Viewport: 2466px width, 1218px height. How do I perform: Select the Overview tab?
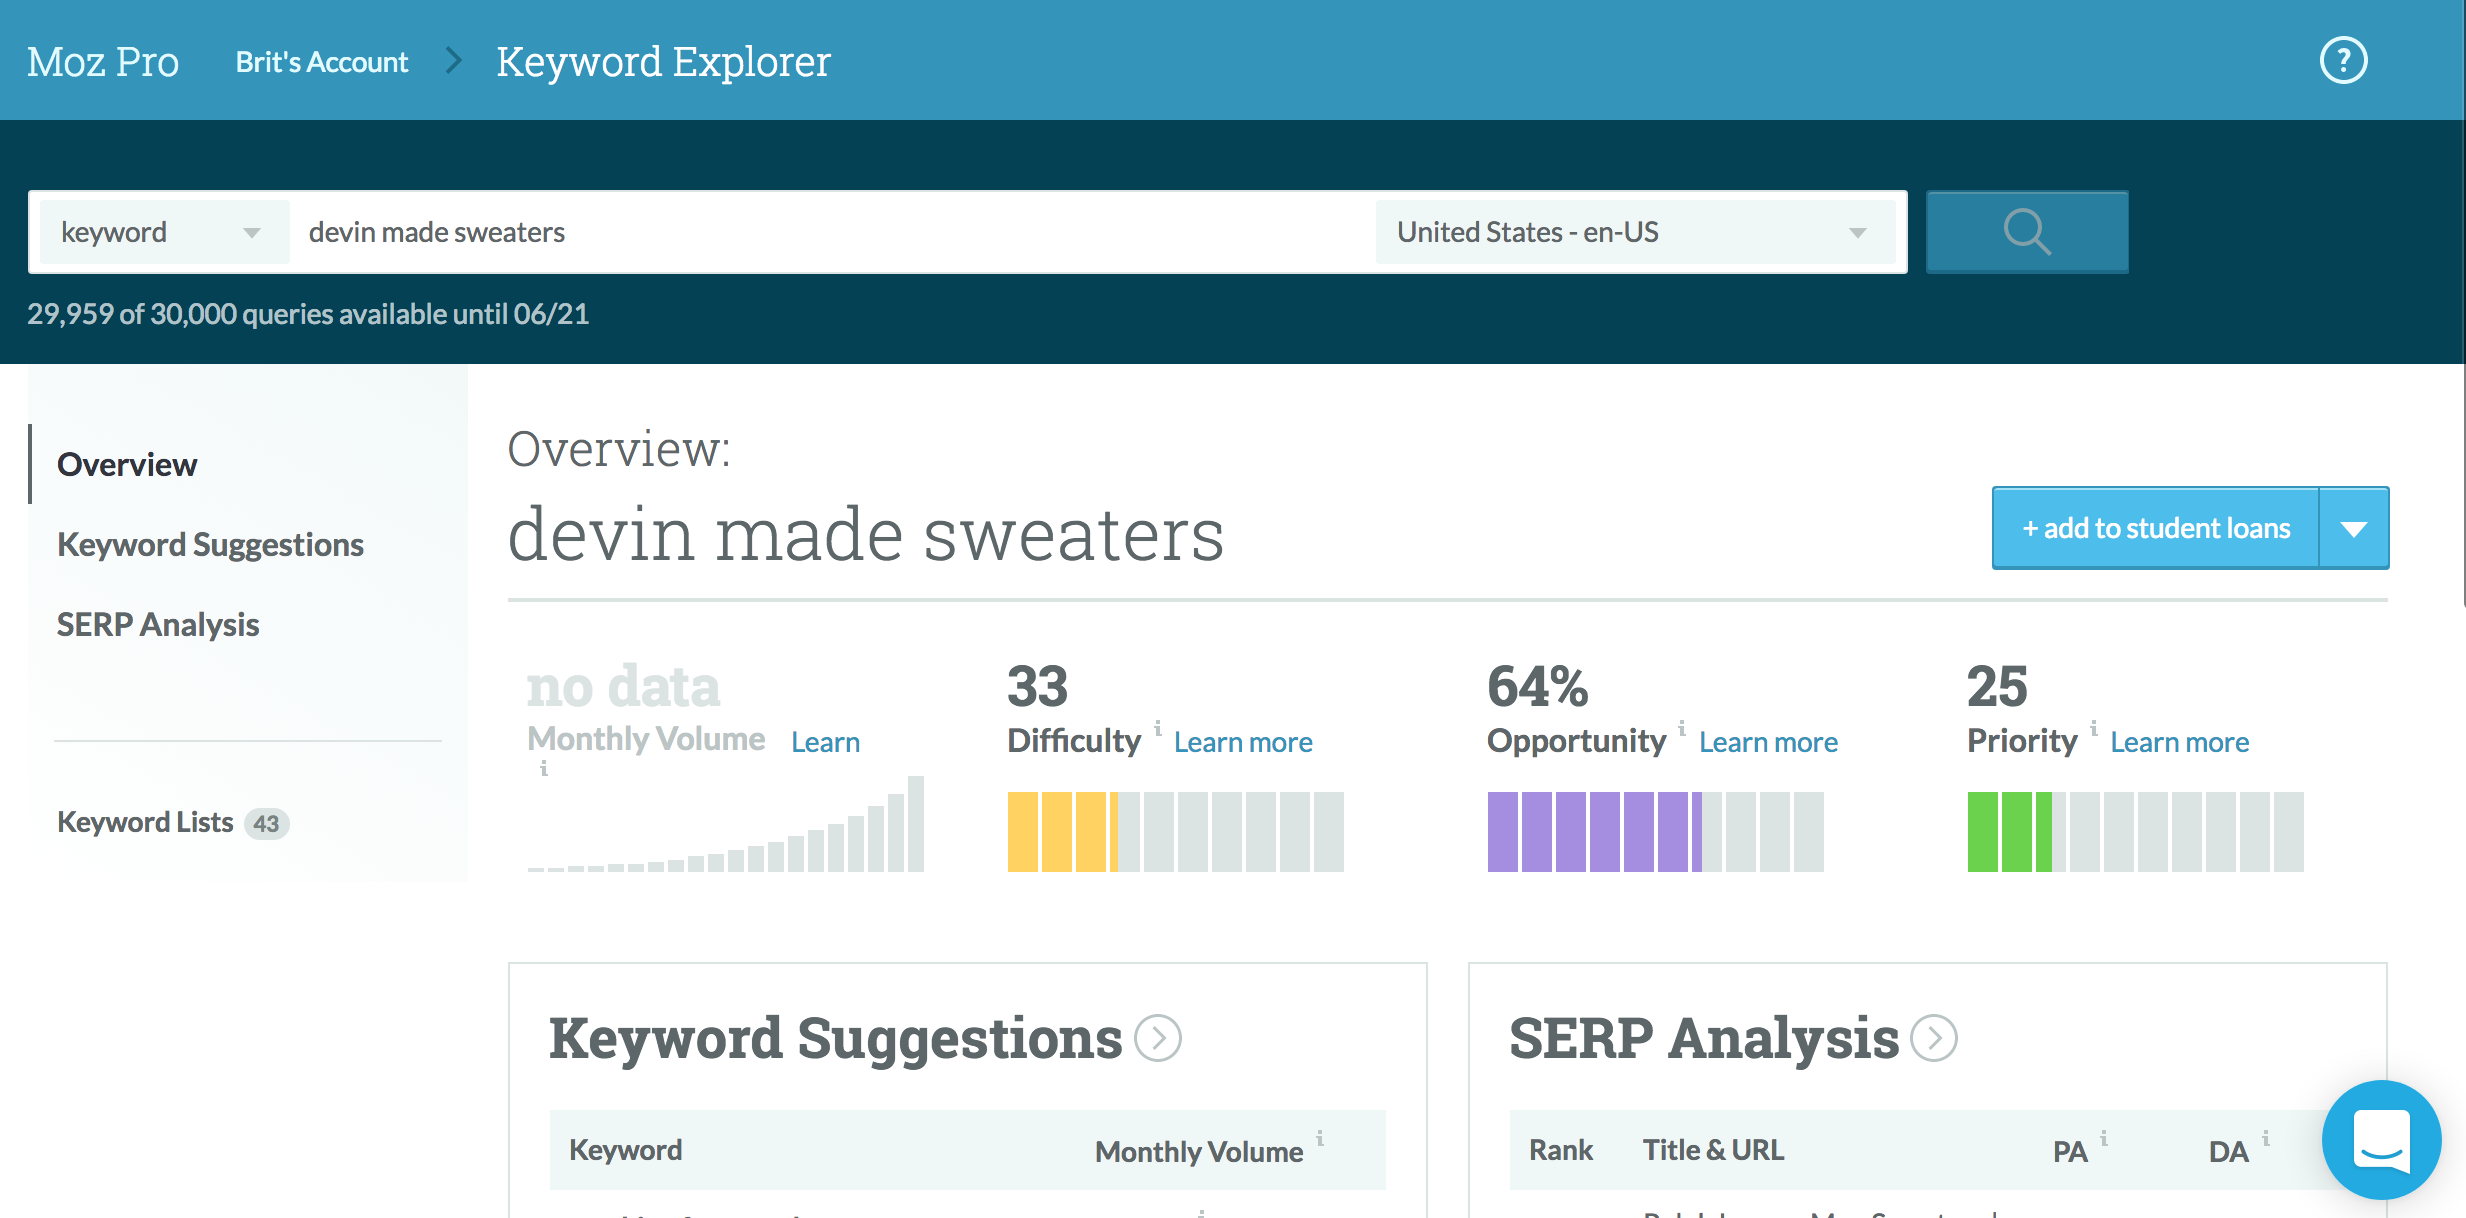tap(126, 464)
